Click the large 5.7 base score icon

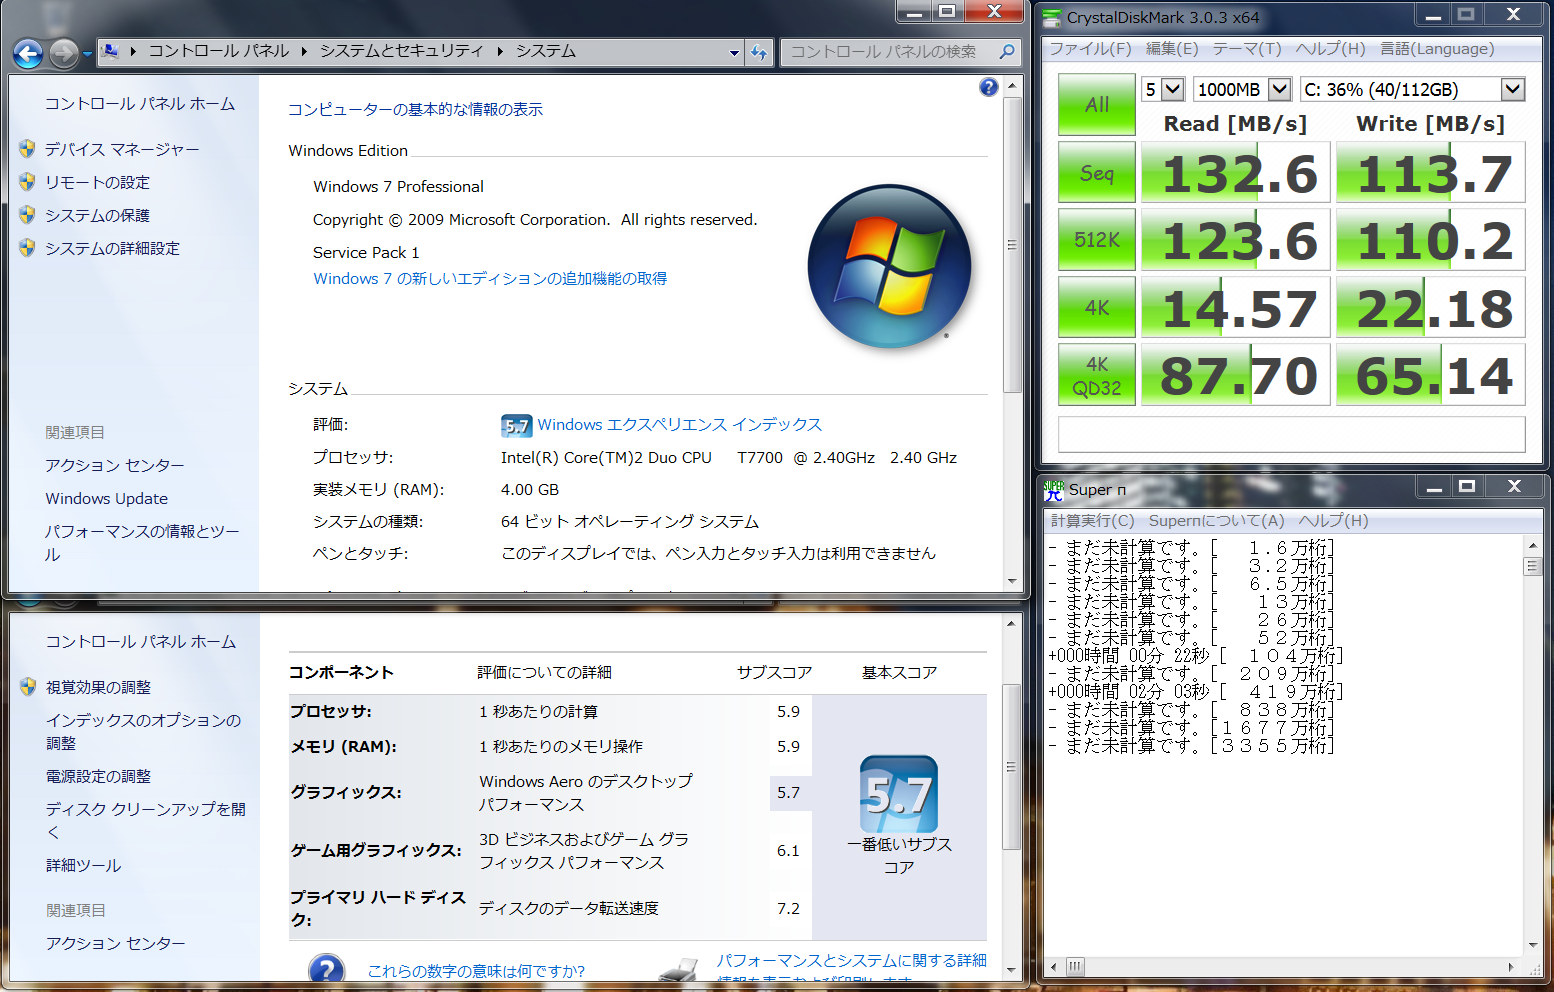[x=899, y=795]
